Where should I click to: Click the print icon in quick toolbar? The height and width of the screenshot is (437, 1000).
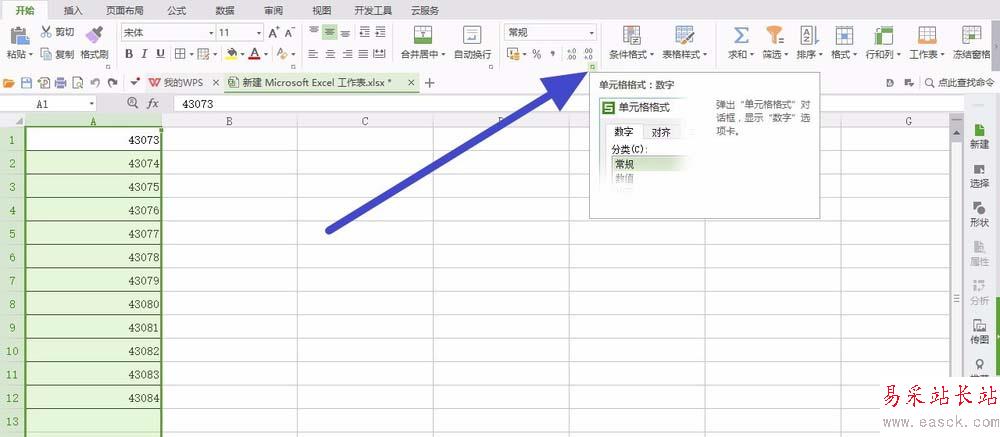(x=61, y=82)
